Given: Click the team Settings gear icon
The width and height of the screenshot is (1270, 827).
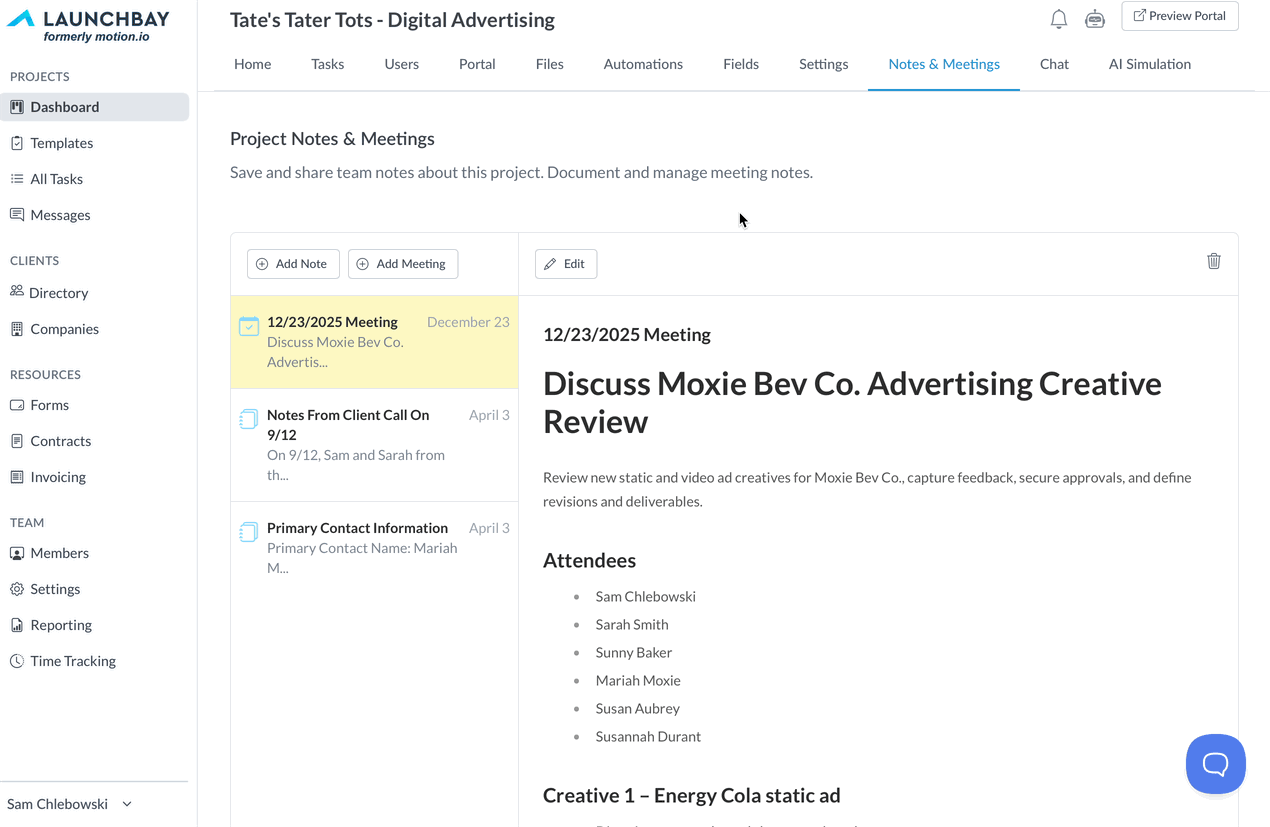Looking at the screenshot, I should [17, 589].
